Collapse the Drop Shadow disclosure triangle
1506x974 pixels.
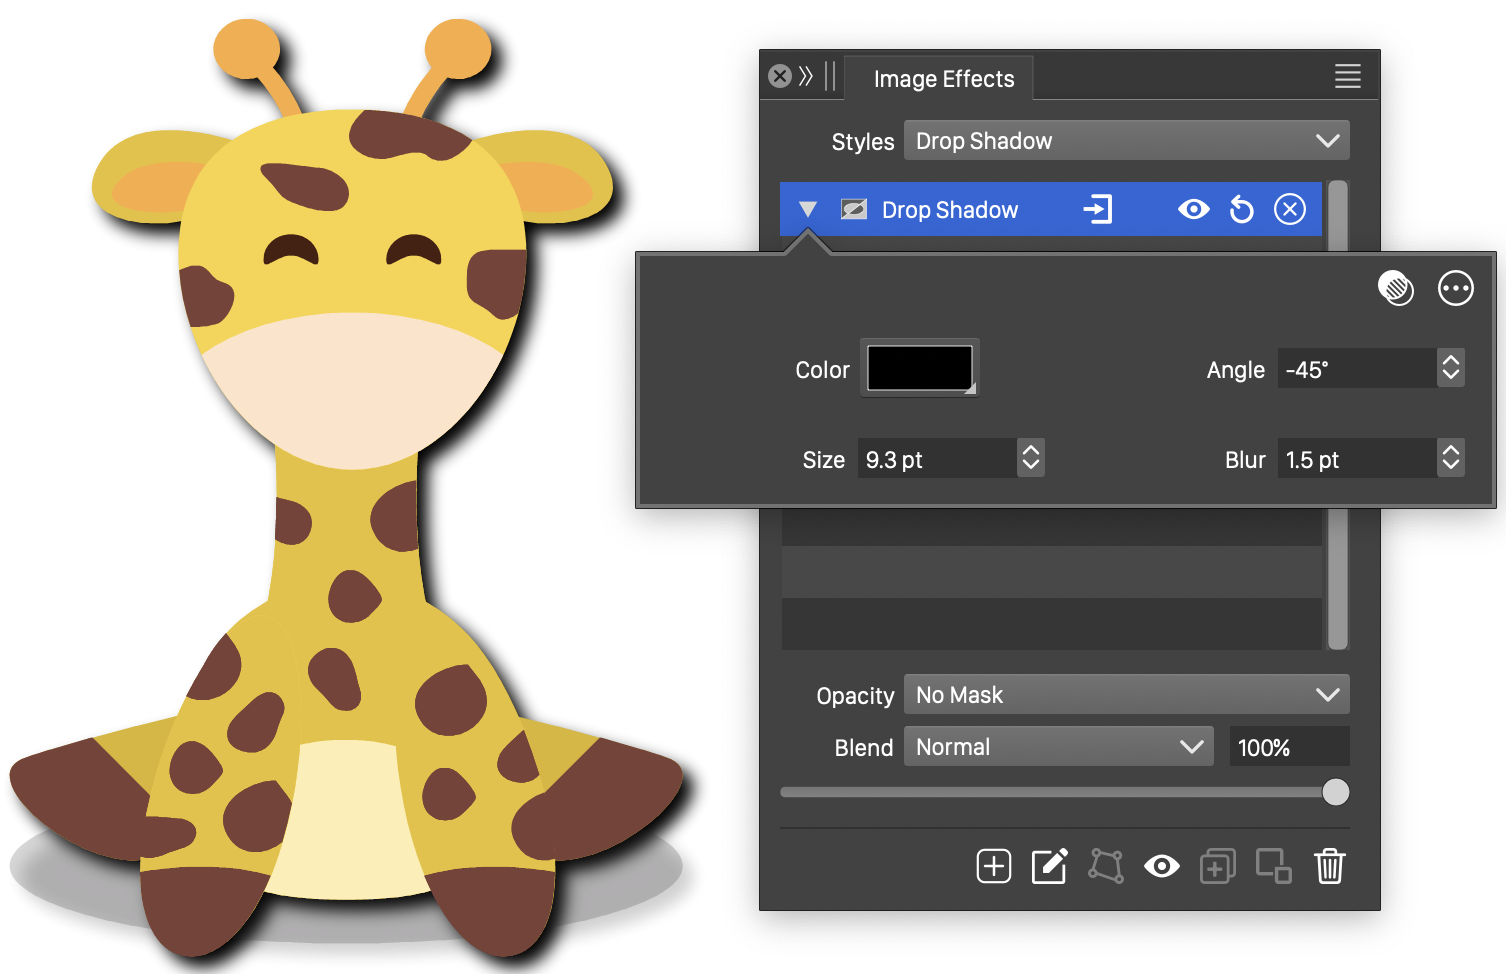(x=808, y=210)
